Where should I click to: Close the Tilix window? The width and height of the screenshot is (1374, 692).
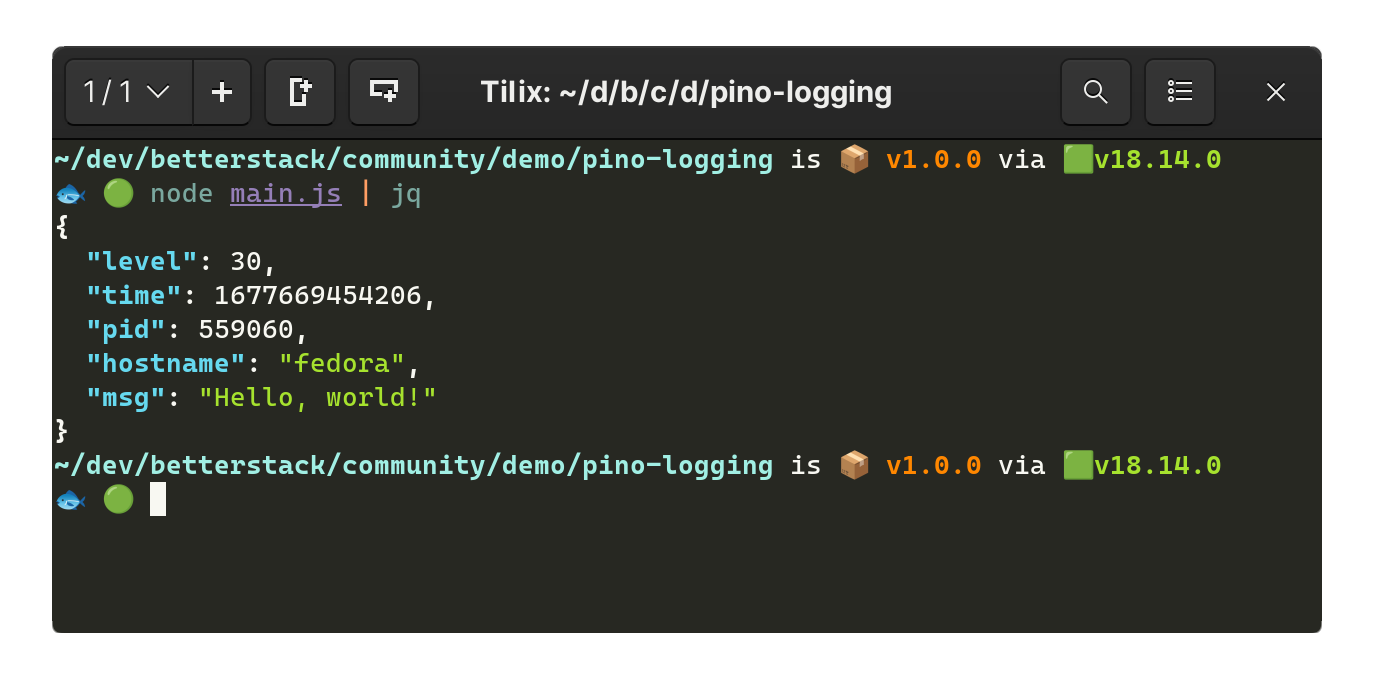click(x=1275, y=92)
